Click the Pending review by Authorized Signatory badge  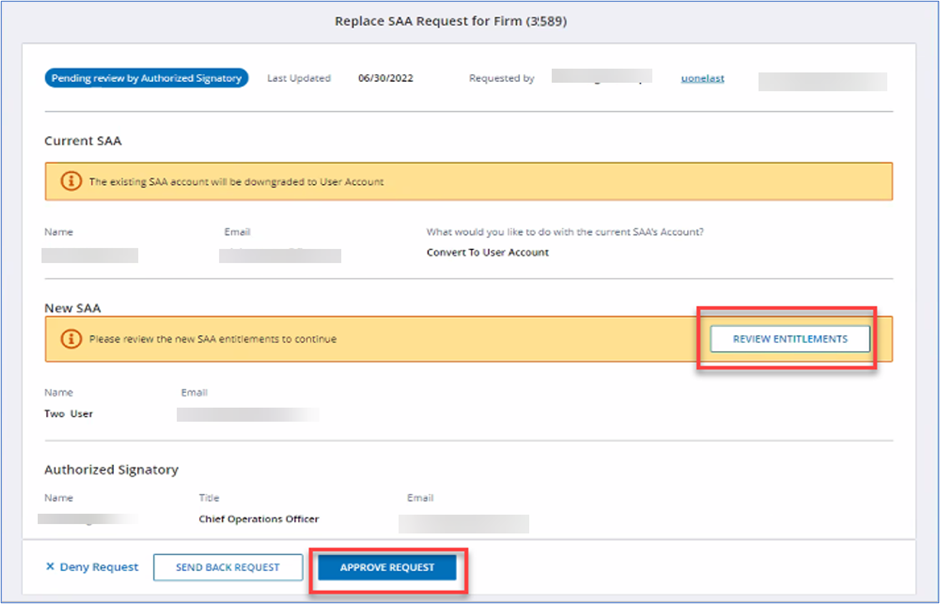click(x=146, y=78)
